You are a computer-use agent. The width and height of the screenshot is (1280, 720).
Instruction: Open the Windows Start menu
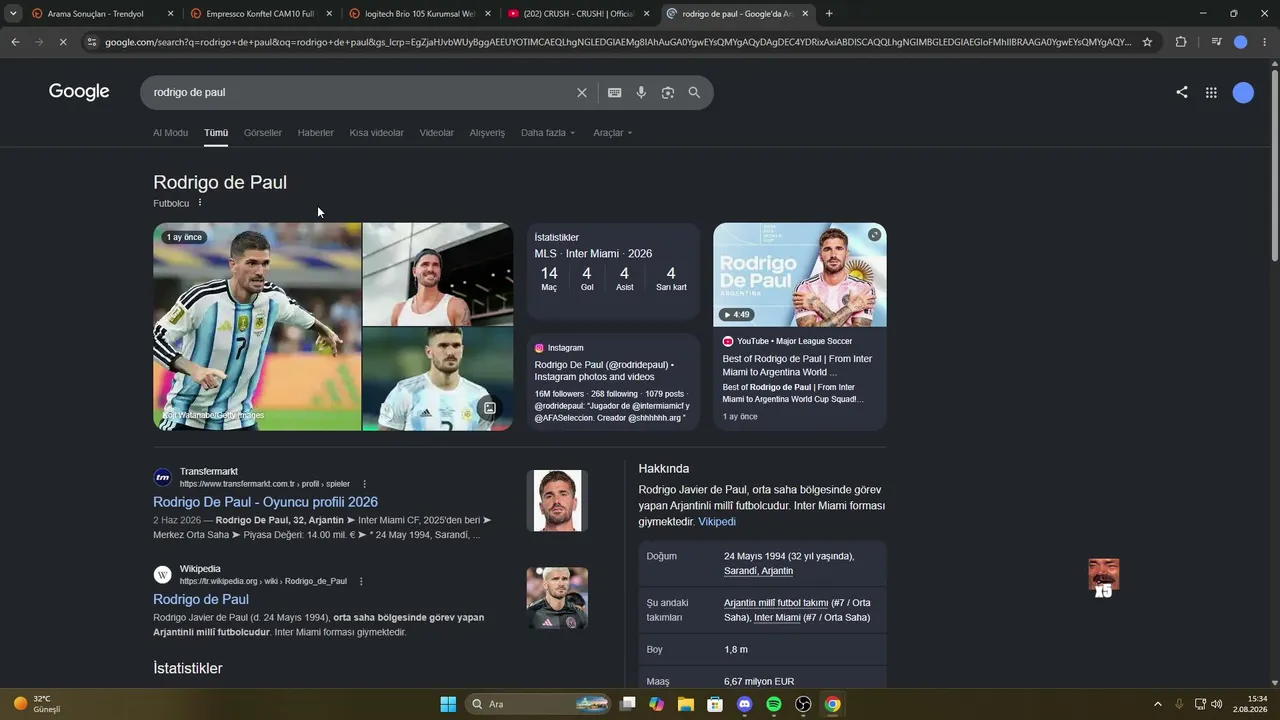click(448, 704)
